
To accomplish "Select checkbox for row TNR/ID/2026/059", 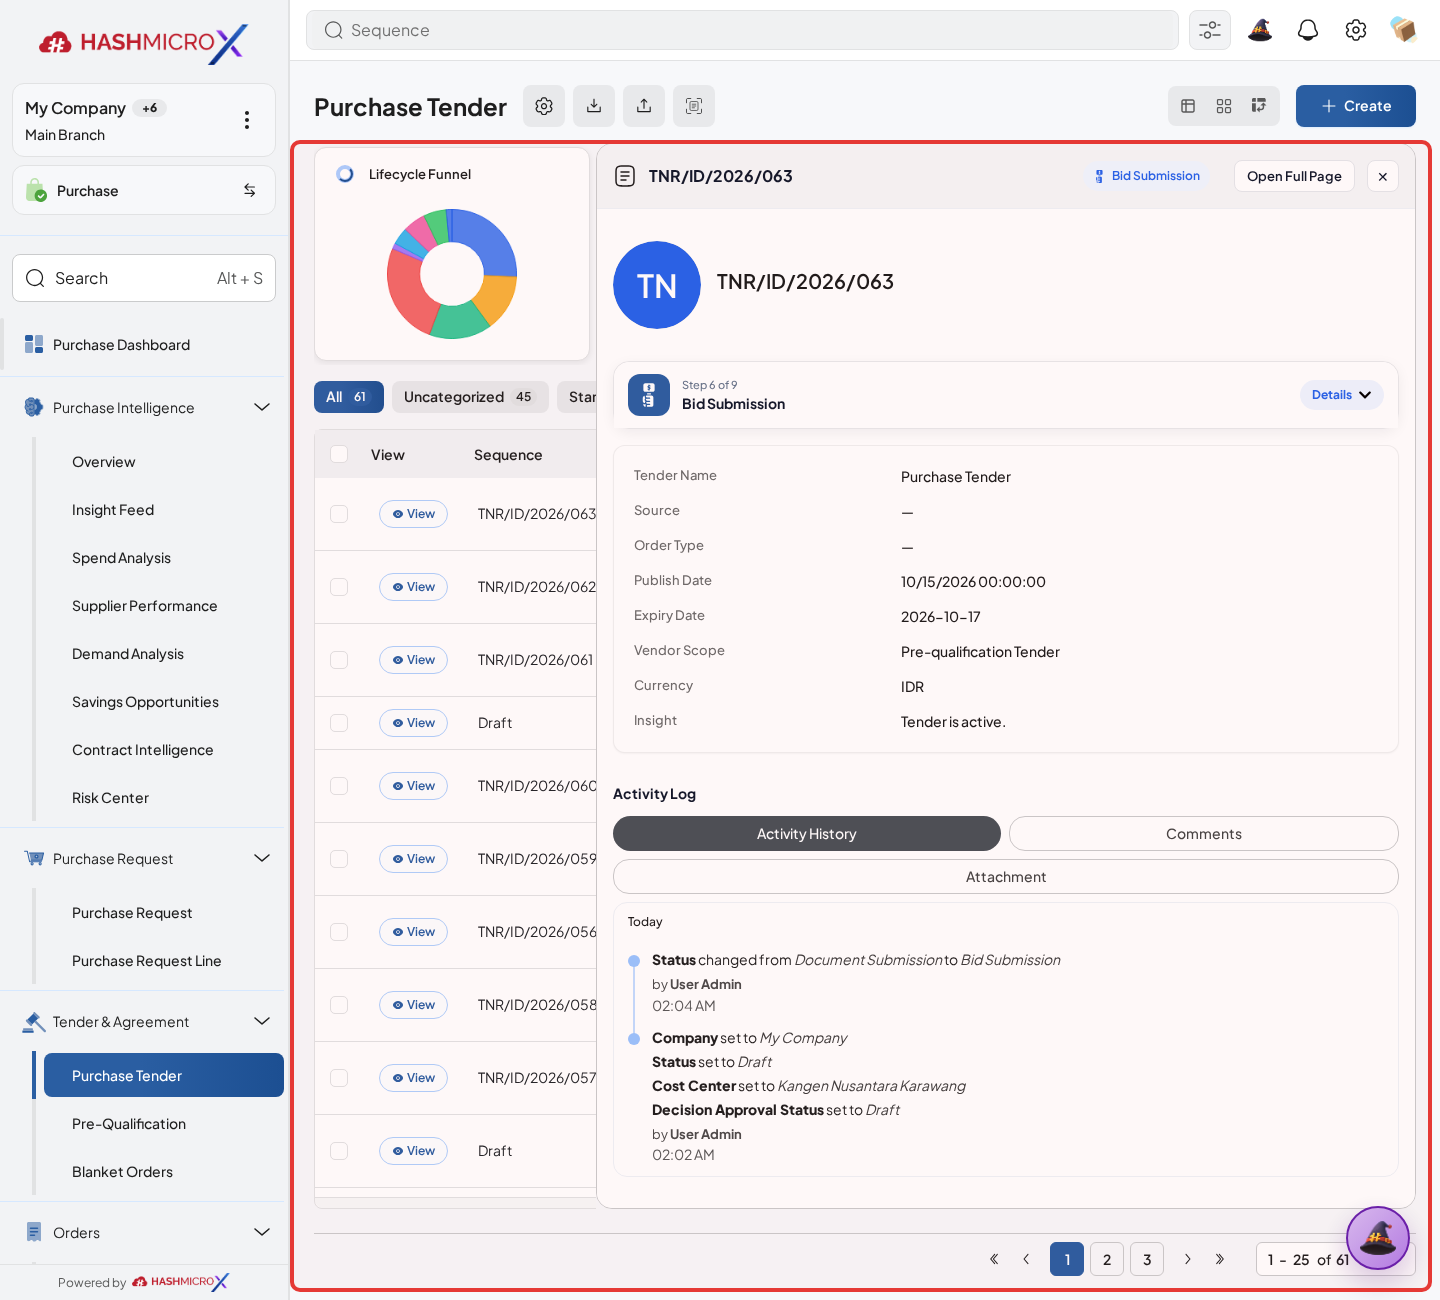I will [x=339, y=859].
